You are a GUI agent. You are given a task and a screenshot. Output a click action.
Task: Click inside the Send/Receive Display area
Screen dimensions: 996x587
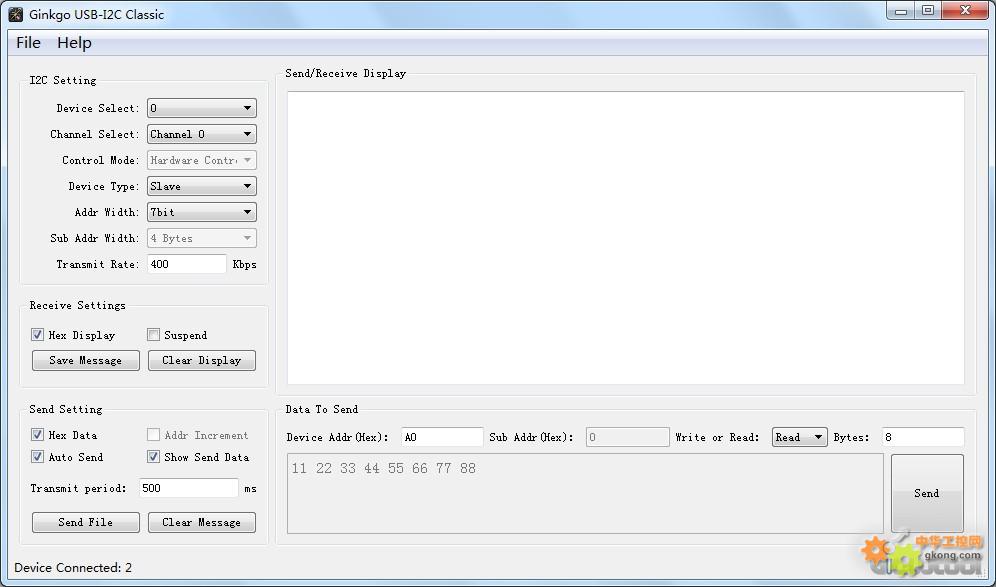tap(626, 238)
